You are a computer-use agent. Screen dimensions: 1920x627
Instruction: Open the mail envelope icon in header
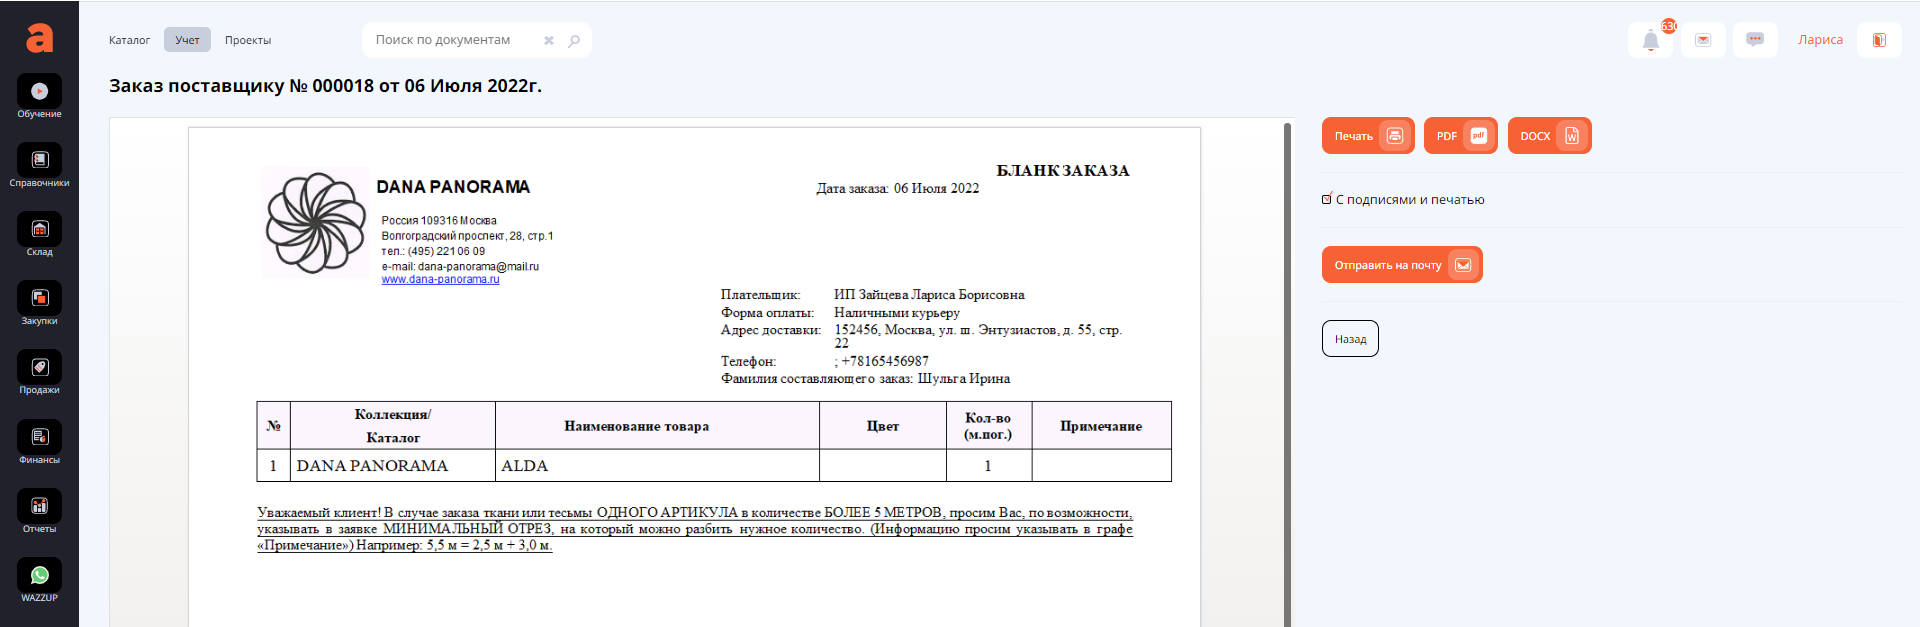point(1703,40)
